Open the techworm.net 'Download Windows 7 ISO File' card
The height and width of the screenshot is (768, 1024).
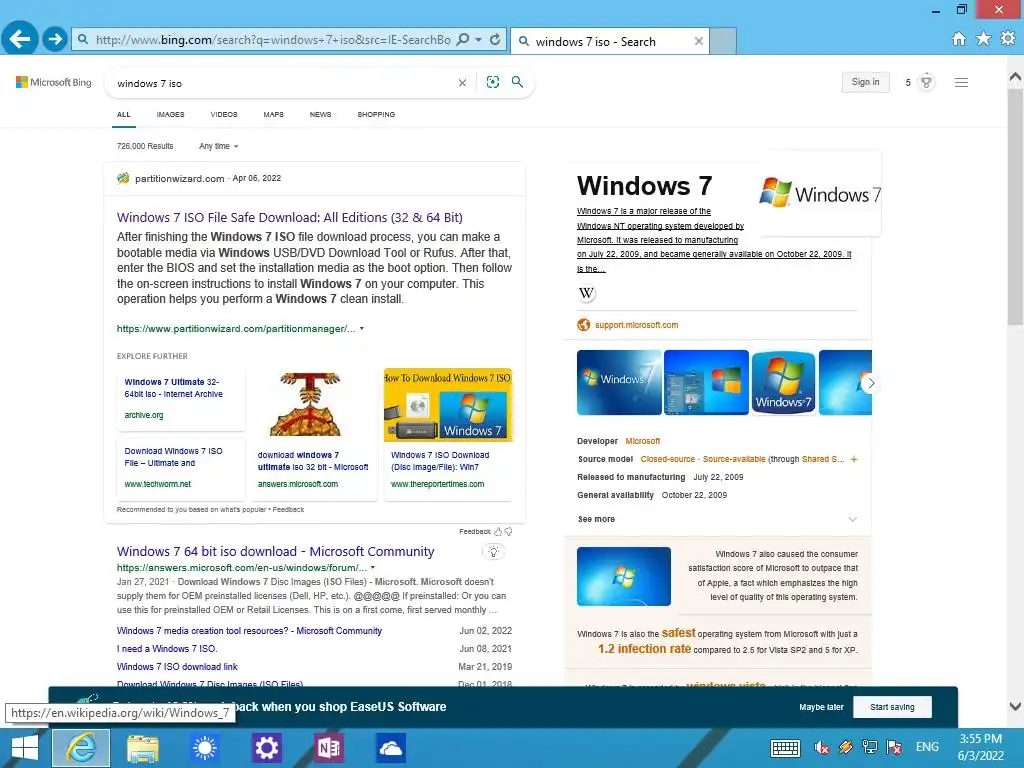pos(181,468)
